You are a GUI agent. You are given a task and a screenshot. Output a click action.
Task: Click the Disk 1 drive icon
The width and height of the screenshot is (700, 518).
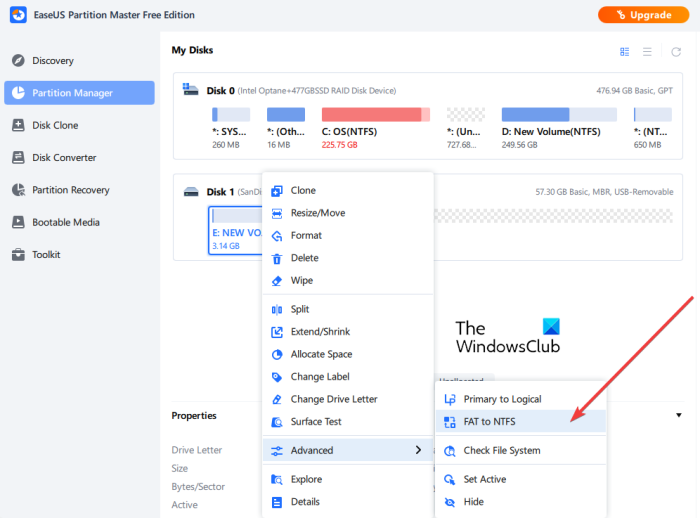[191, 192]
